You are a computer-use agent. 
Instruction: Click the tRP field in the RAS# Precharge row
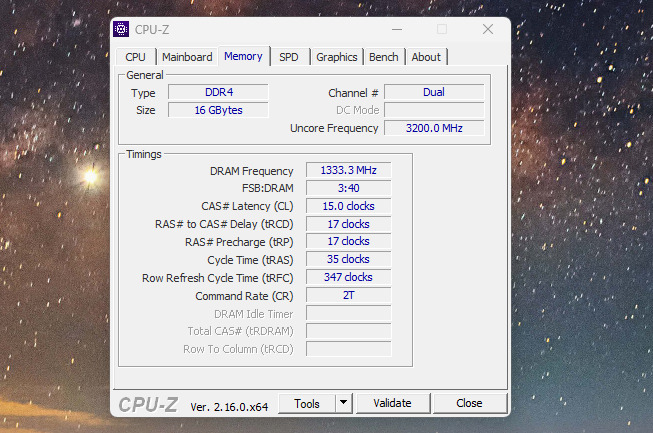(x=349, y=241)
